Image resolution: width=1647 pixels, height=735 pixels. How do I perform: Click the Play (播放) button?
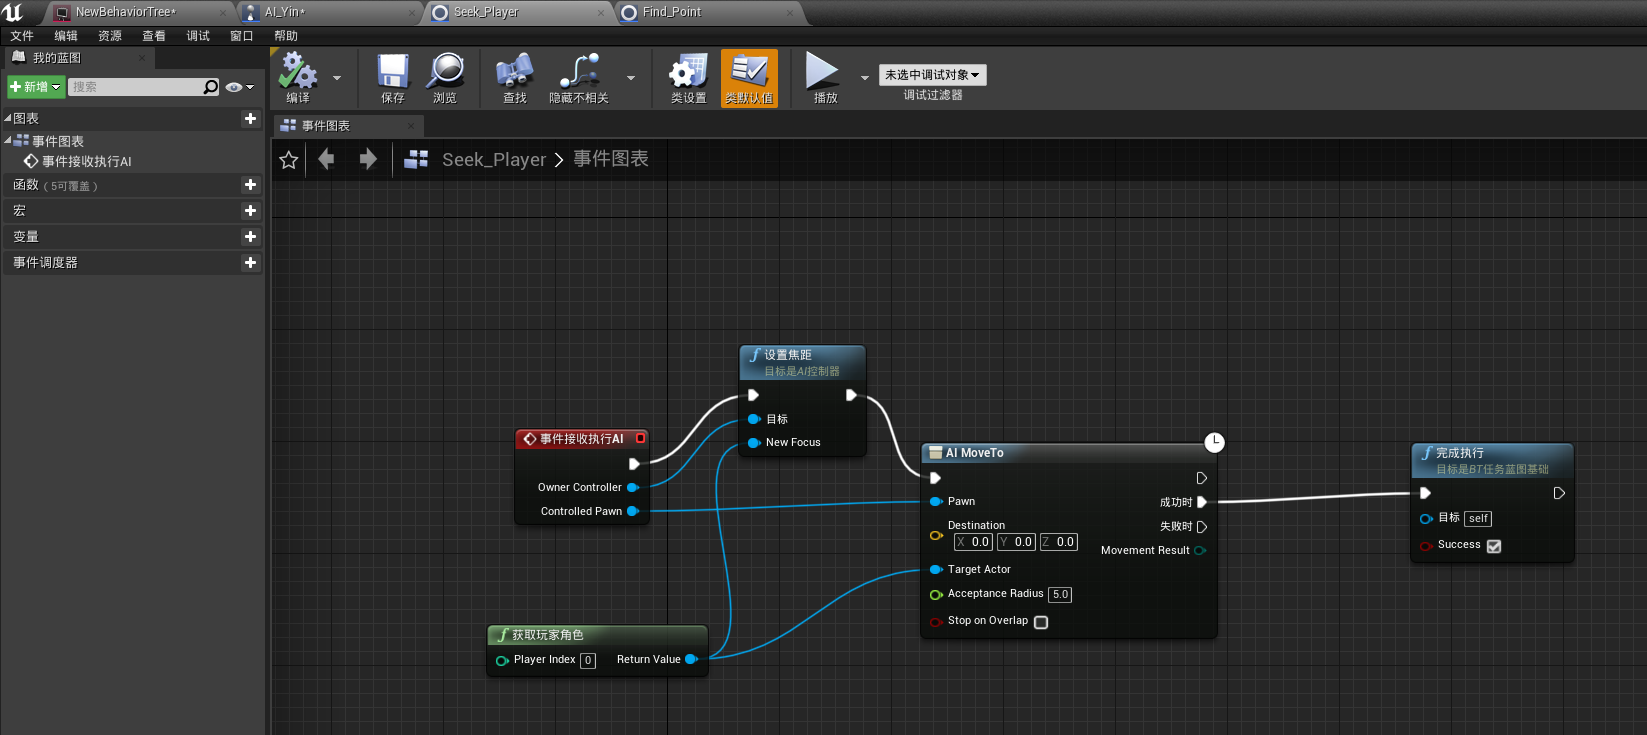824,78
